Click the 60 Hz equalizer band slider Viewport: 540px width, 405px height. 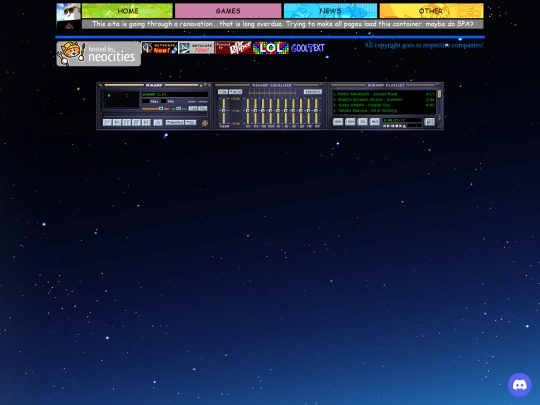248,111
